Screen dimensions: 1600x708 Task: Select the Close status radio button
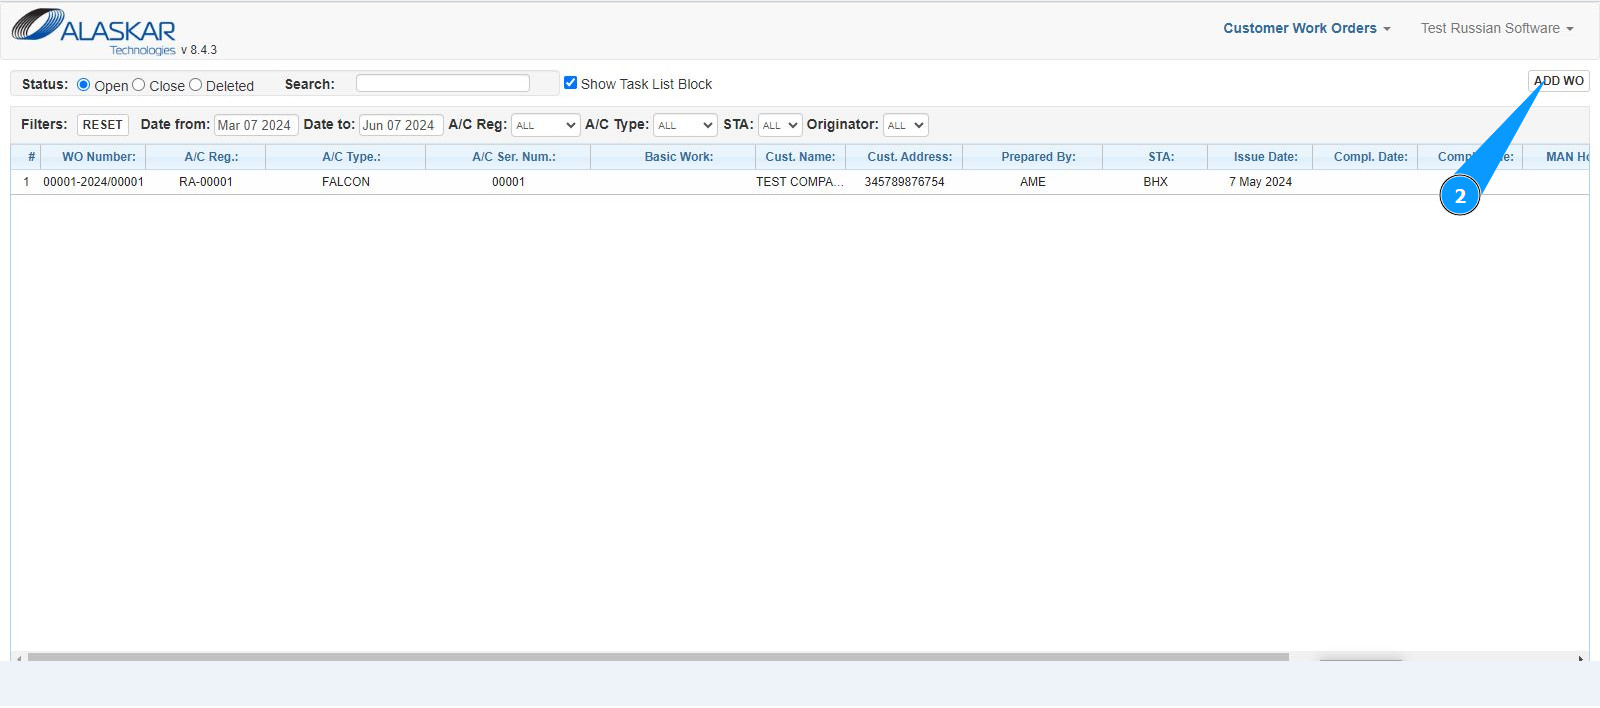click(x=139, y=85)
